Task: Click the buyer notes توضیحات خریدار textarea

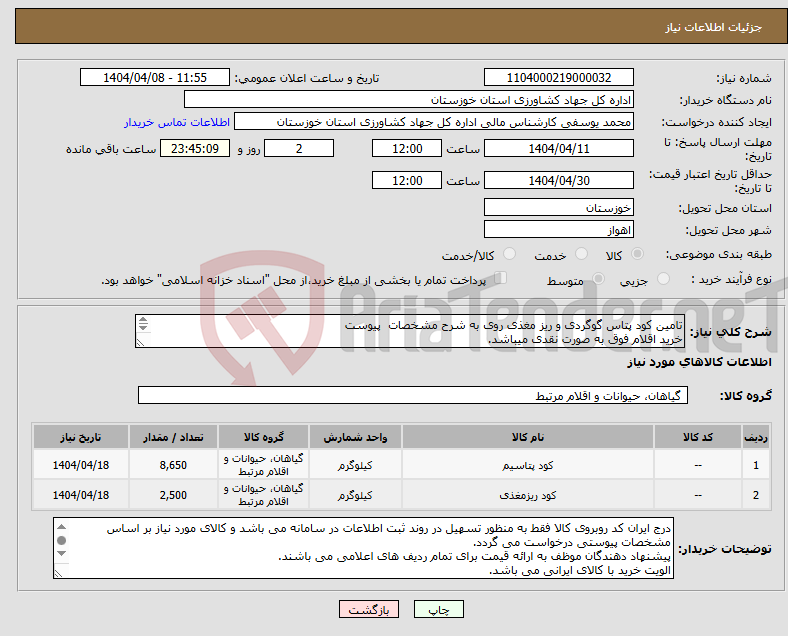Action: (363, 548)
